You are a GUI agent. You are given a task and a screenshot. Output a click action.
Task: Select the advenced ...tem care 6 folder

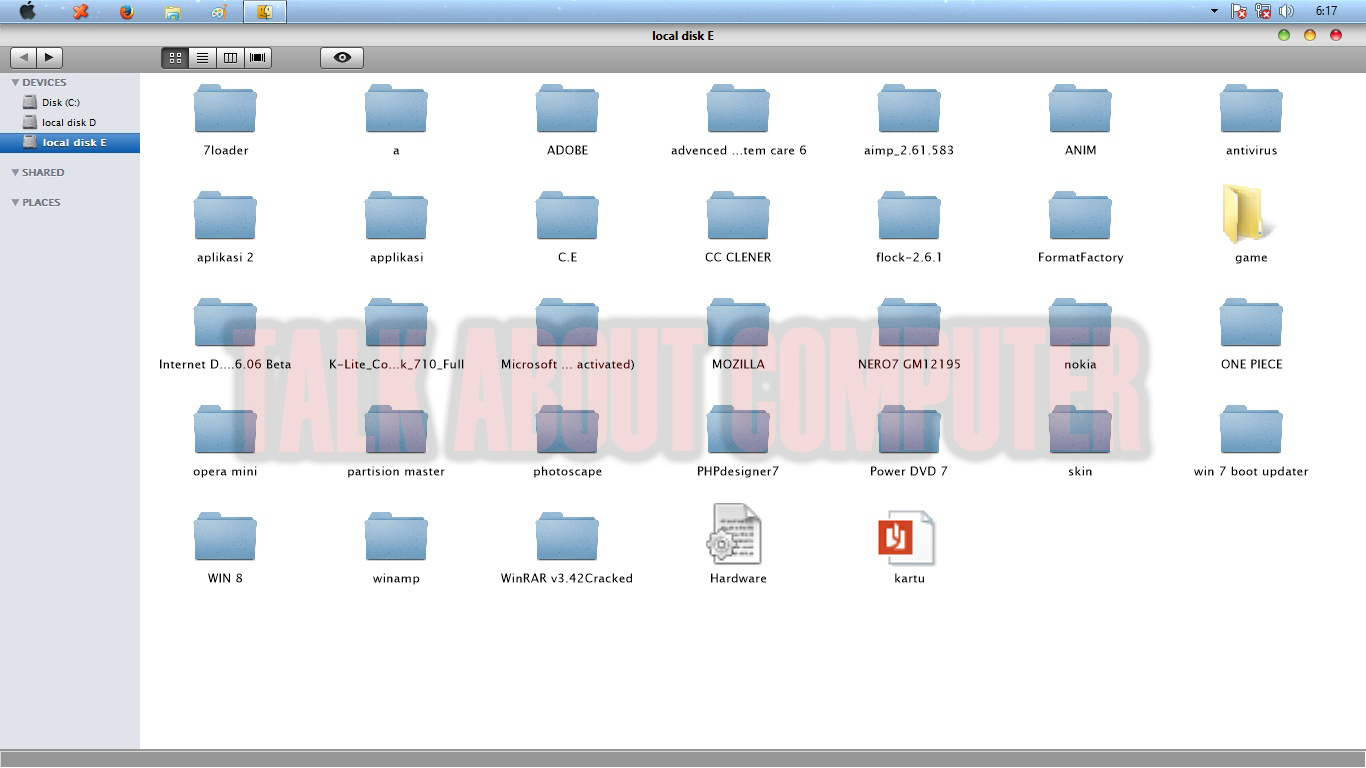click(738, 120)
